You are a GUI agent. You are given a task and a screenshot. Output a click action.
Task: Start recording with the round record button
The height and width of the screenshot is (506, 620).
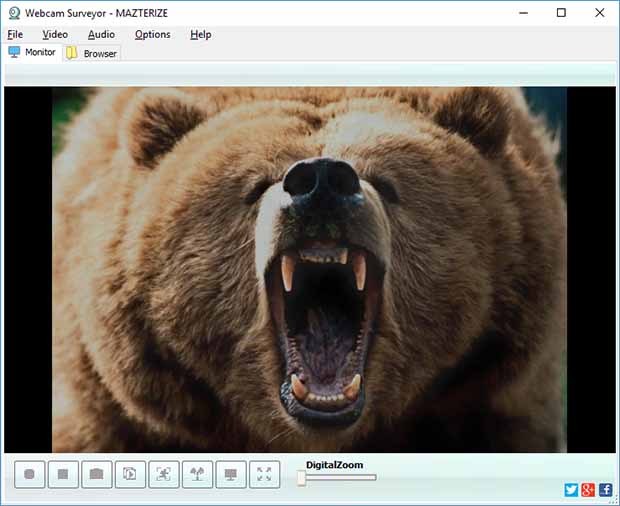[30, 474]
